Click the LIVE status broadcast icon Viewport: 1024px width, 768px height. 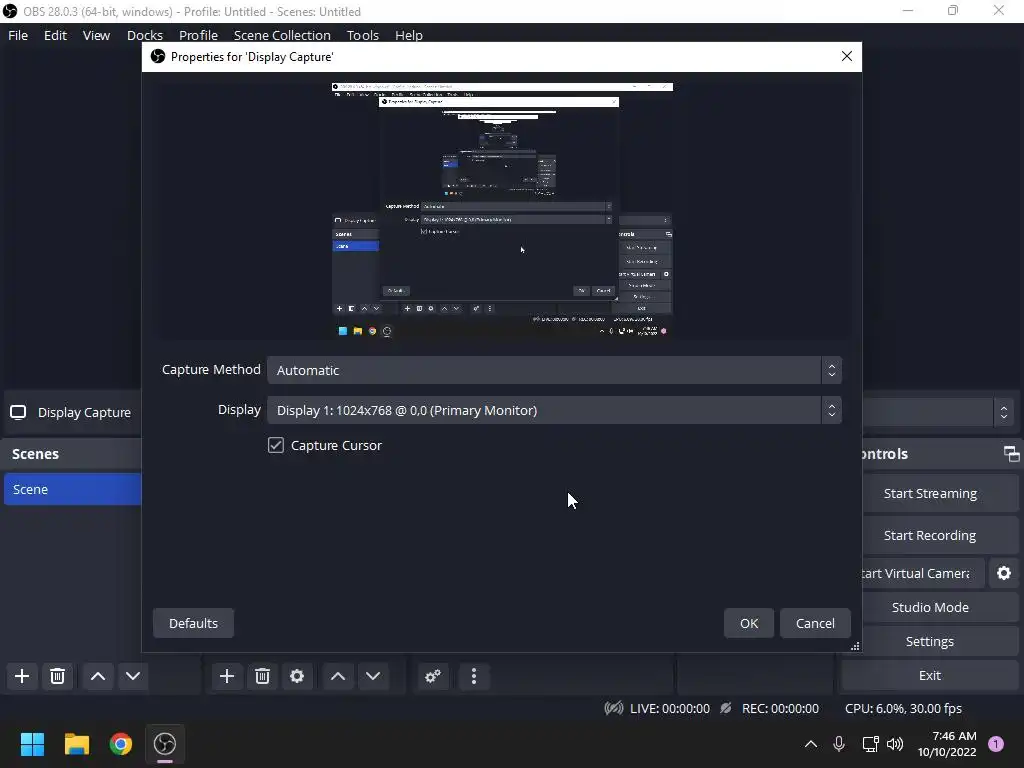(x=614, y=708)
